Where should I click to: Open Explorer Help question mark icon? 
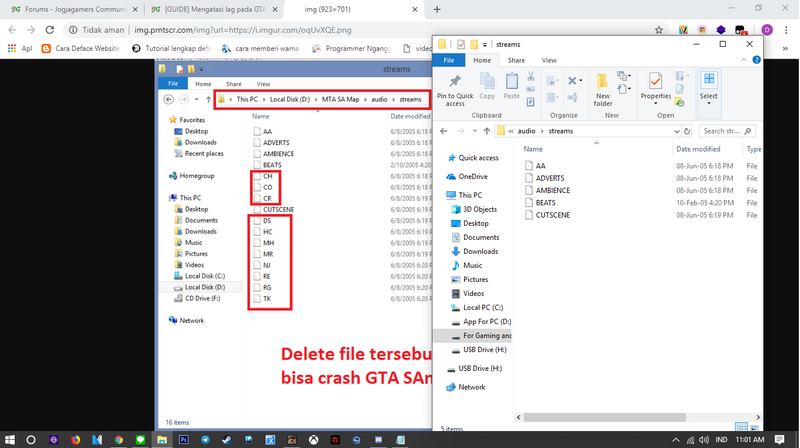pos(756,60)
